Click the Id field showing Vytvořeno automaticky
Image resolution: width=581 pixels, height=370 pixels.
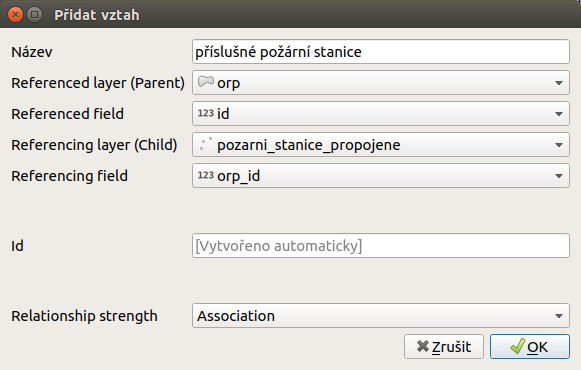coord(381,246)
